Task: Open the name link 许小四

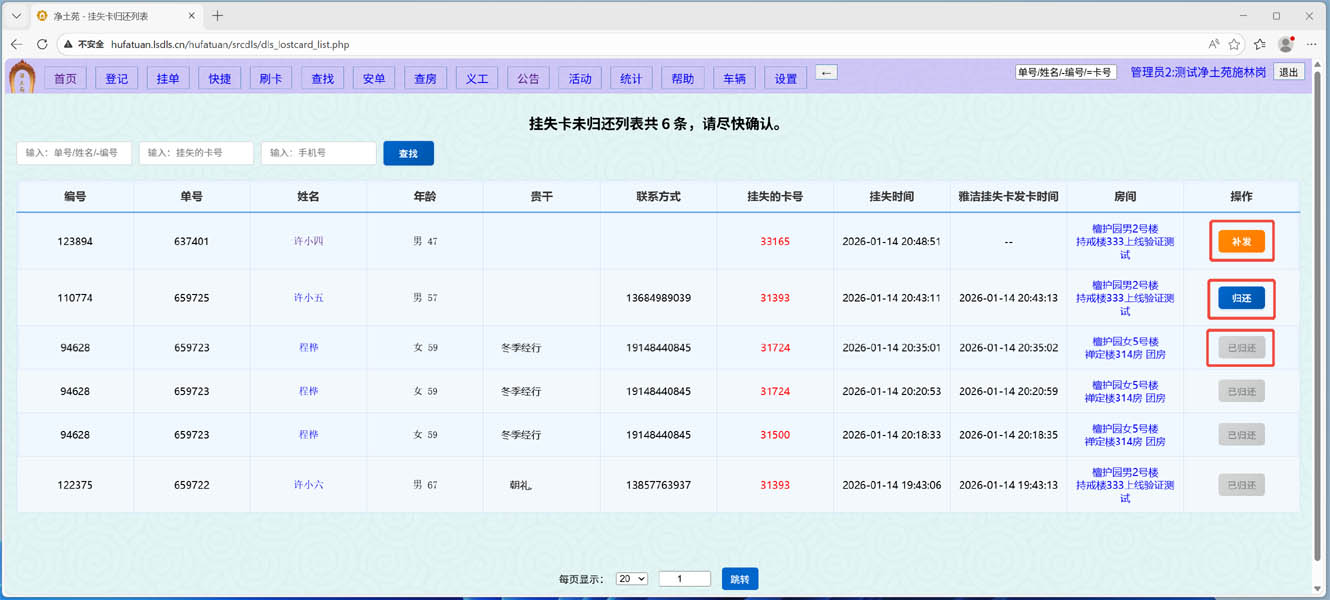Action: (x=308, y=241)
